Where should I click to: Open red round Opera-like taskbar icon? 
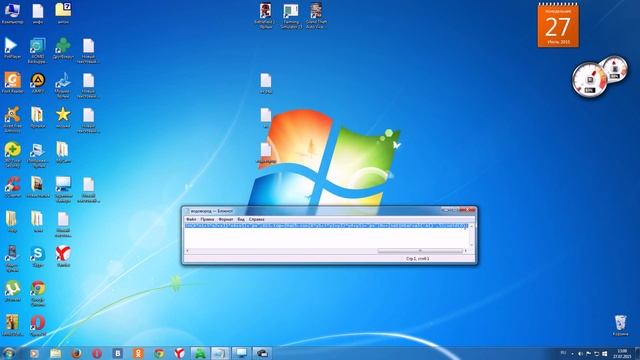click(x=97, y=353)
